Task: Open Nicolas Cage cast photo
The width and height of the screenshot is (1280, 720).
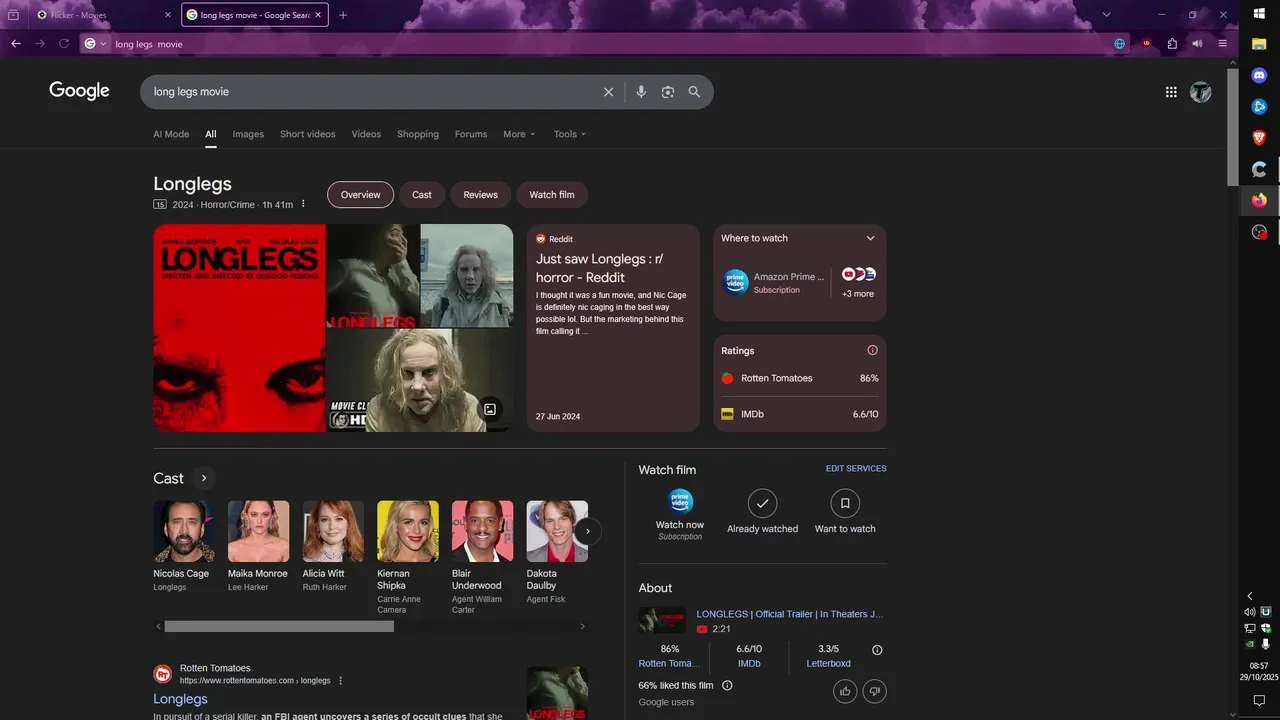Action: (x=184, y=531)
